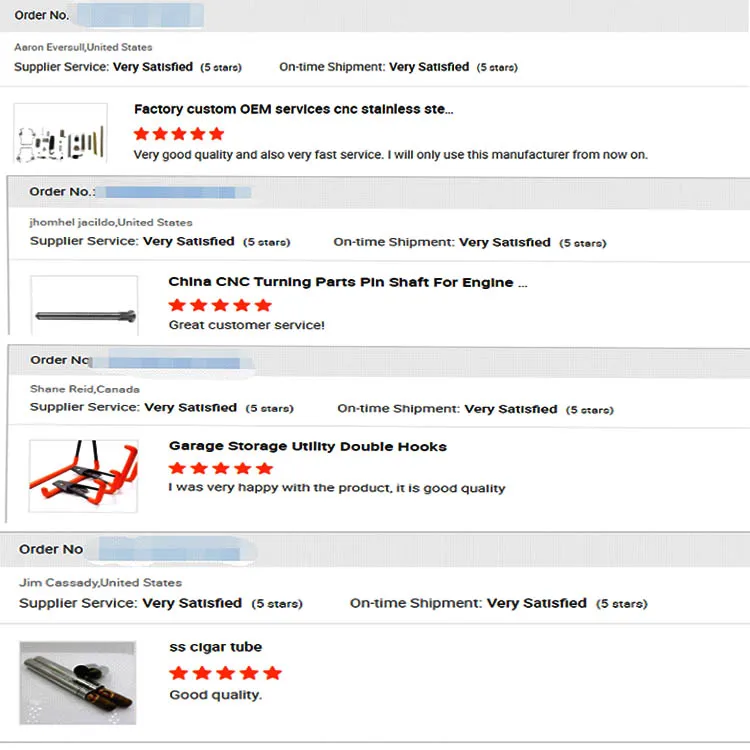This screenshot has height=750, width=750.
Task: Open 'Garage Storage Utility Double Hooks' title
Action: [307, 446]
